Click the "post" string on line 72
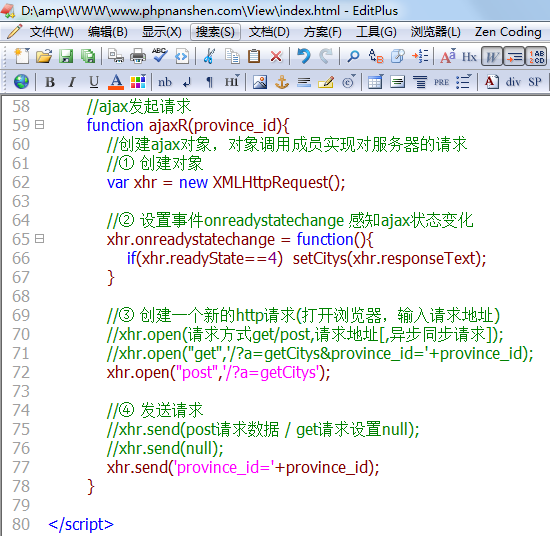The image size is (550, 536). 197,372
